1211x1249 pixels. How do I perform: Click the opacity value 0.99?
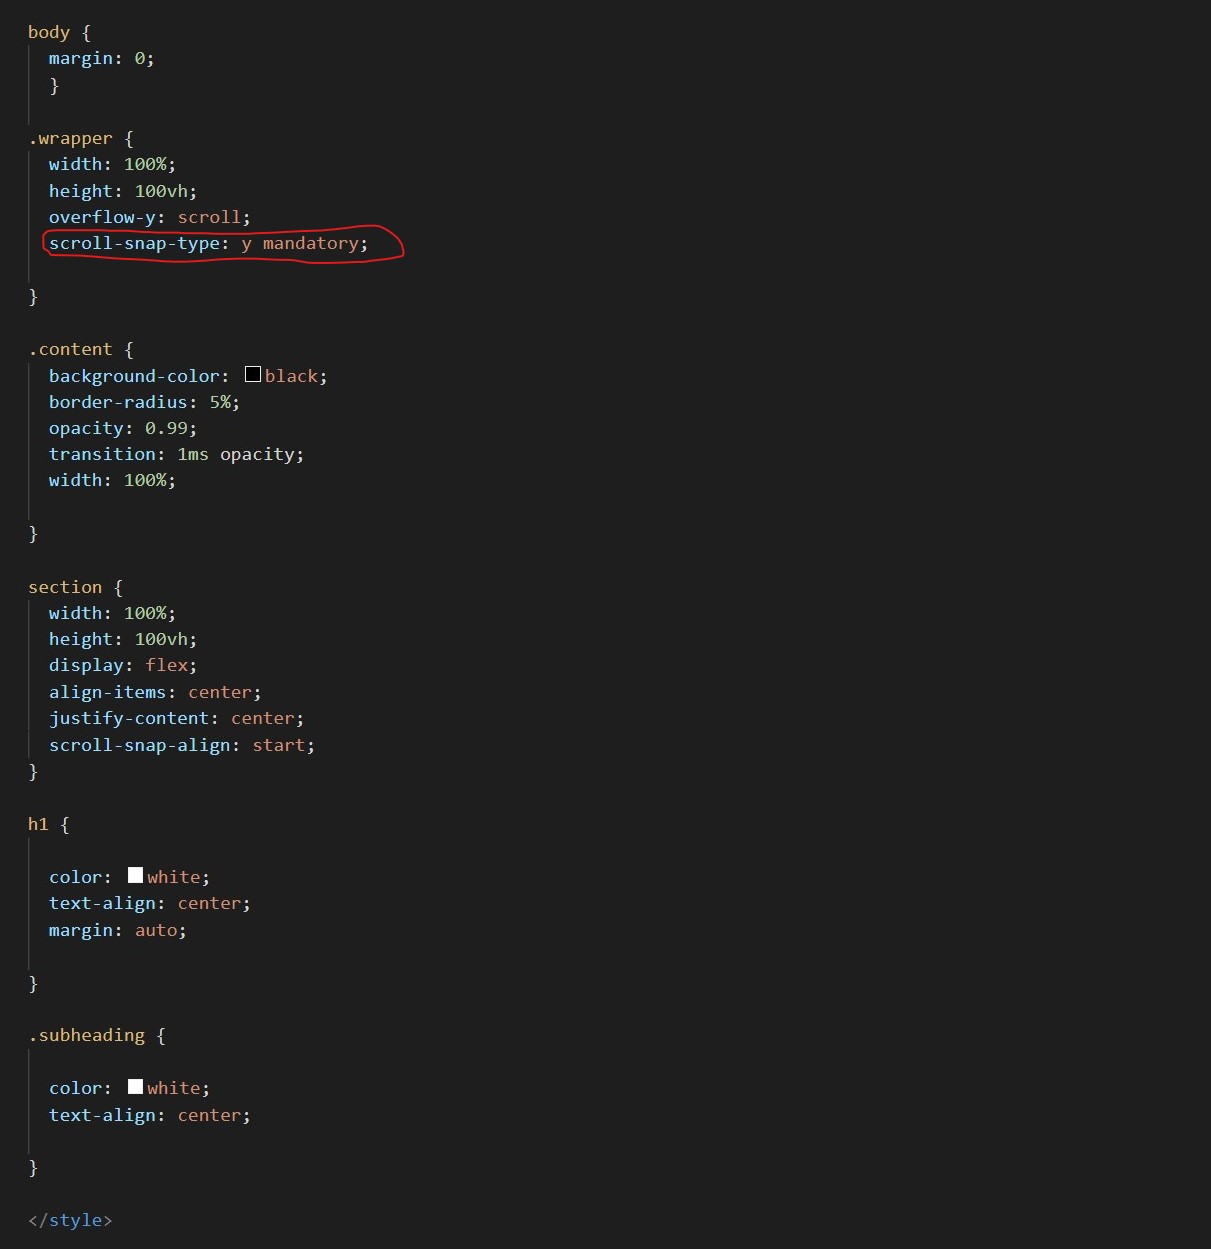[166, 428]
